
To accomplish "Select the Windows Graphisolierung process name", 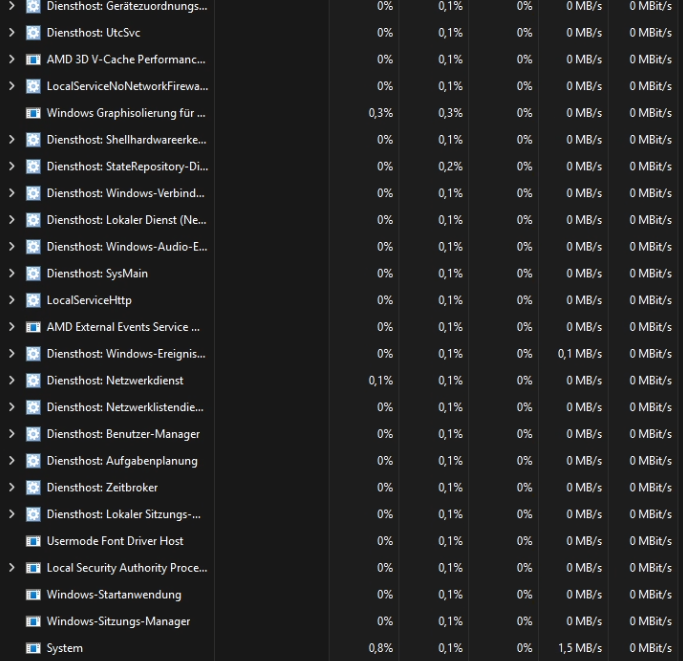I will click(126, 113).
